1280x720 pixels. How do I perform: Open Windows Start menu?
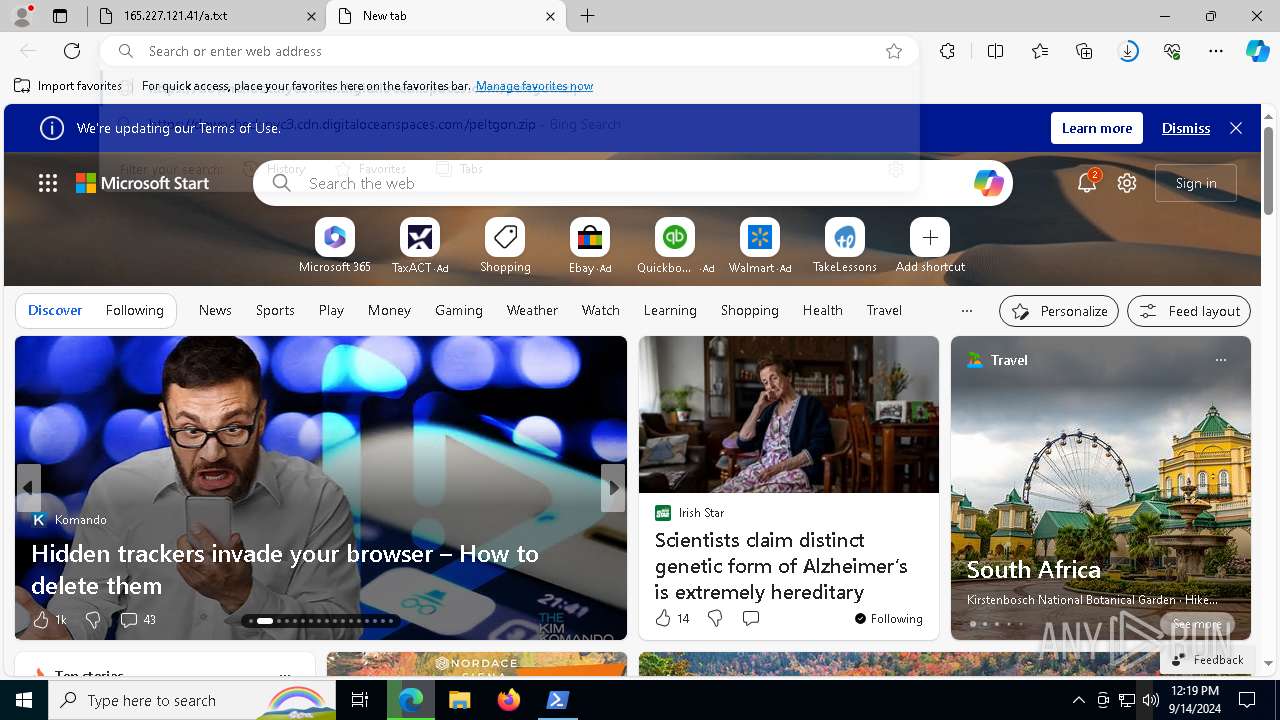(24, 700)
